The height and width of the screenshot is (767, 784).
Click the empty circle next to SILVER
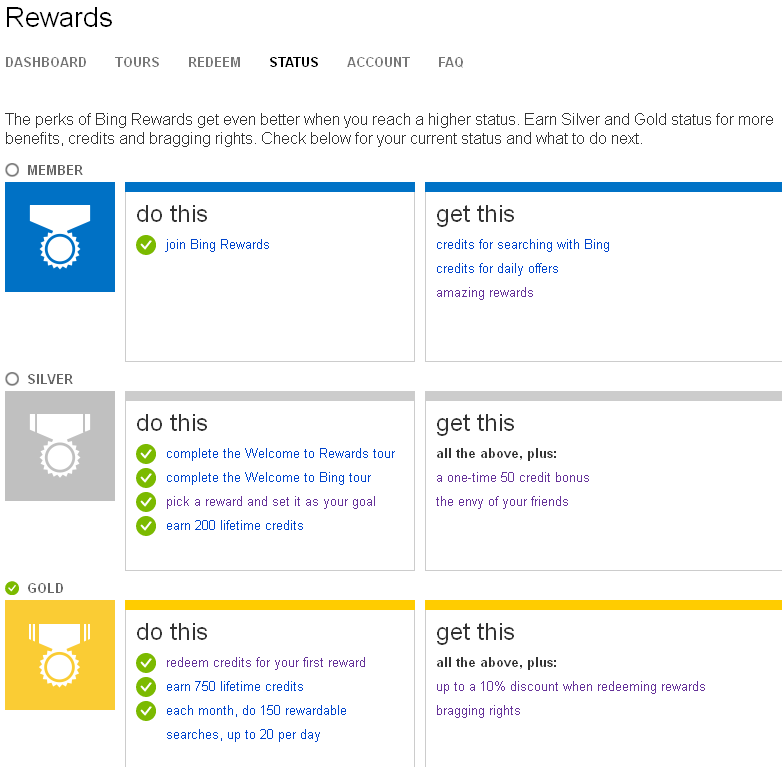point(12,379)
